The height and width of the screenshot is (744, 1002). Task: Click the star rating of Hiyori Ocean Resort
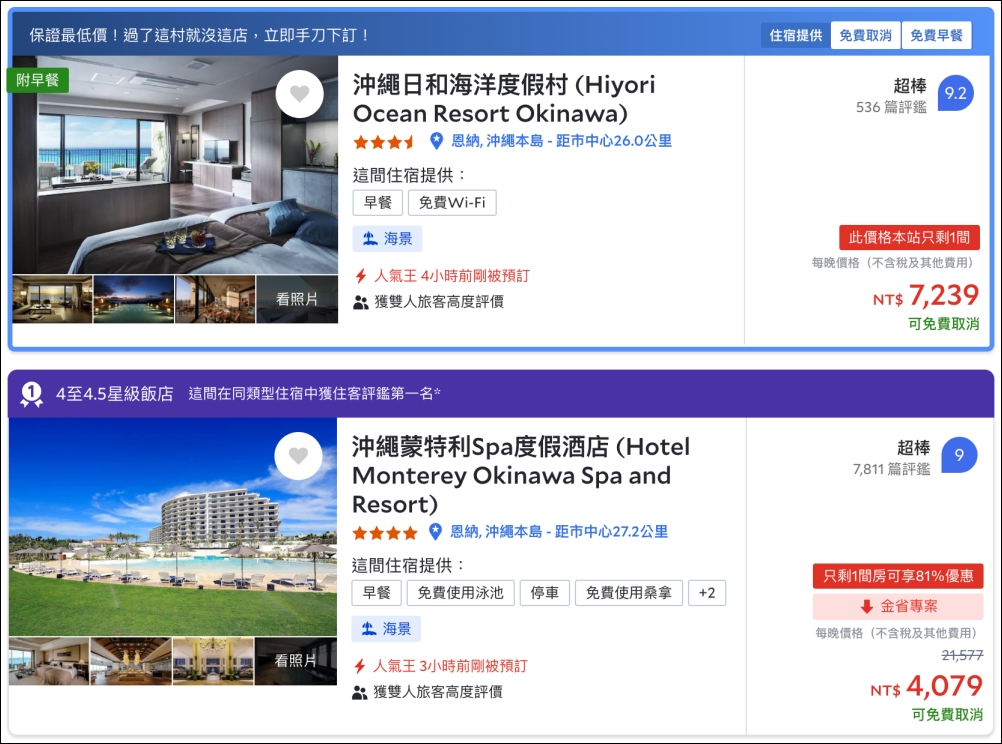(384, 142)
